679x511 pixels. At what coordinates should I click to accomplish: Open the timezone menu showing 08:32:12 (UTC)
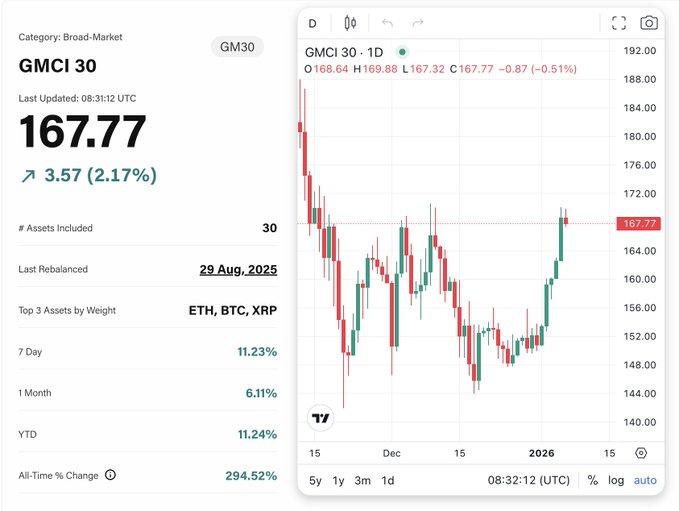click(528, 480)
